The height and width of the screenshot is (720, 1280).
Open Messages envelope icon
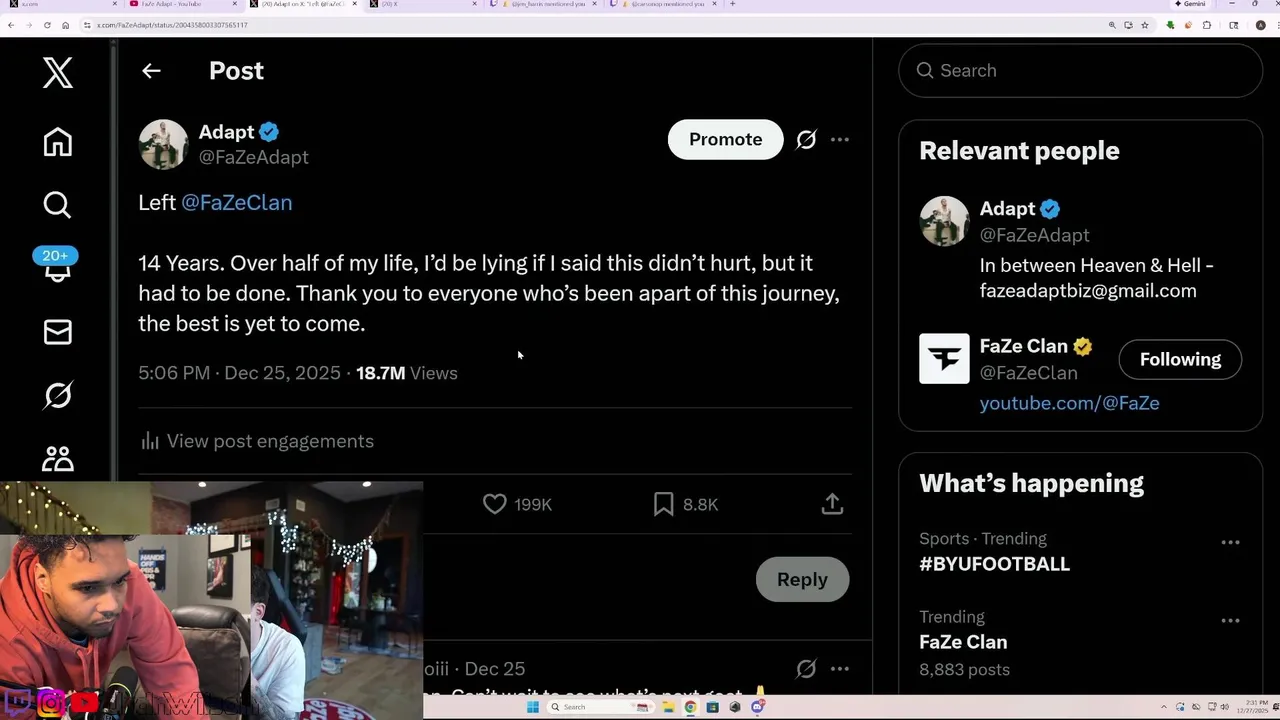pos(57,332)
